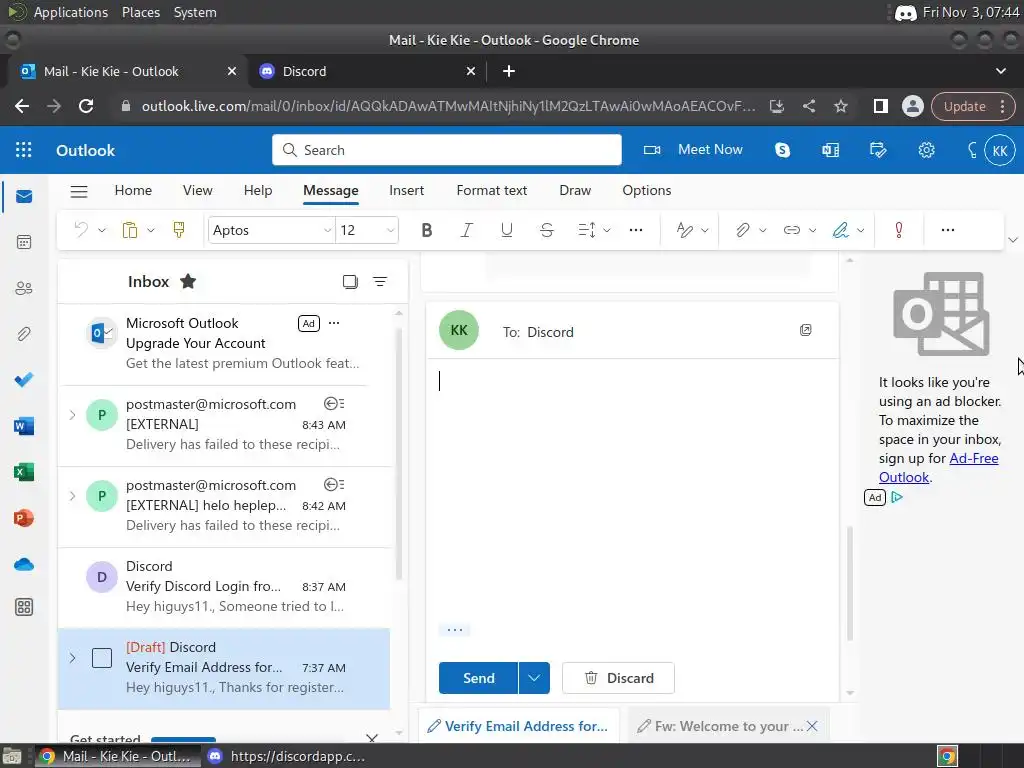The height and width of the screenshot is (768, 1024).
Task: Open the My Day calendar-check icon
Action: (878, 150)
